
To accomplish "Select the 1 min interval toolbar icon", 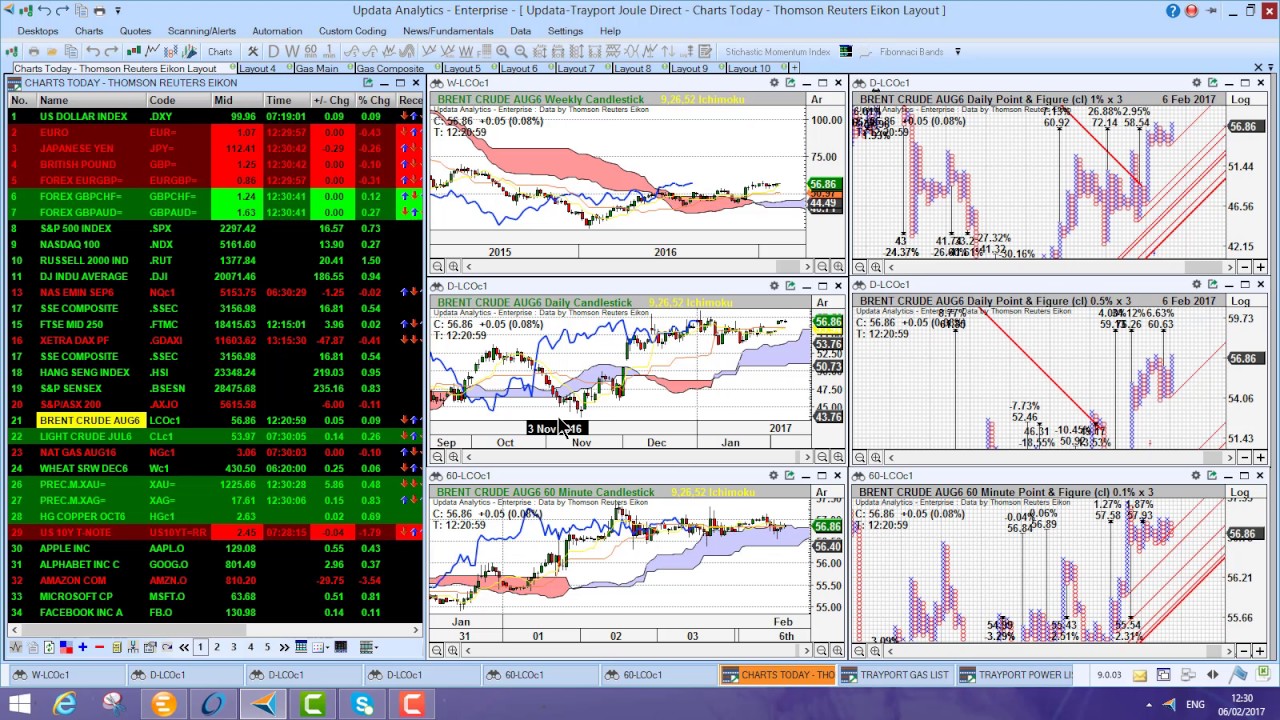I will (329, 51).
